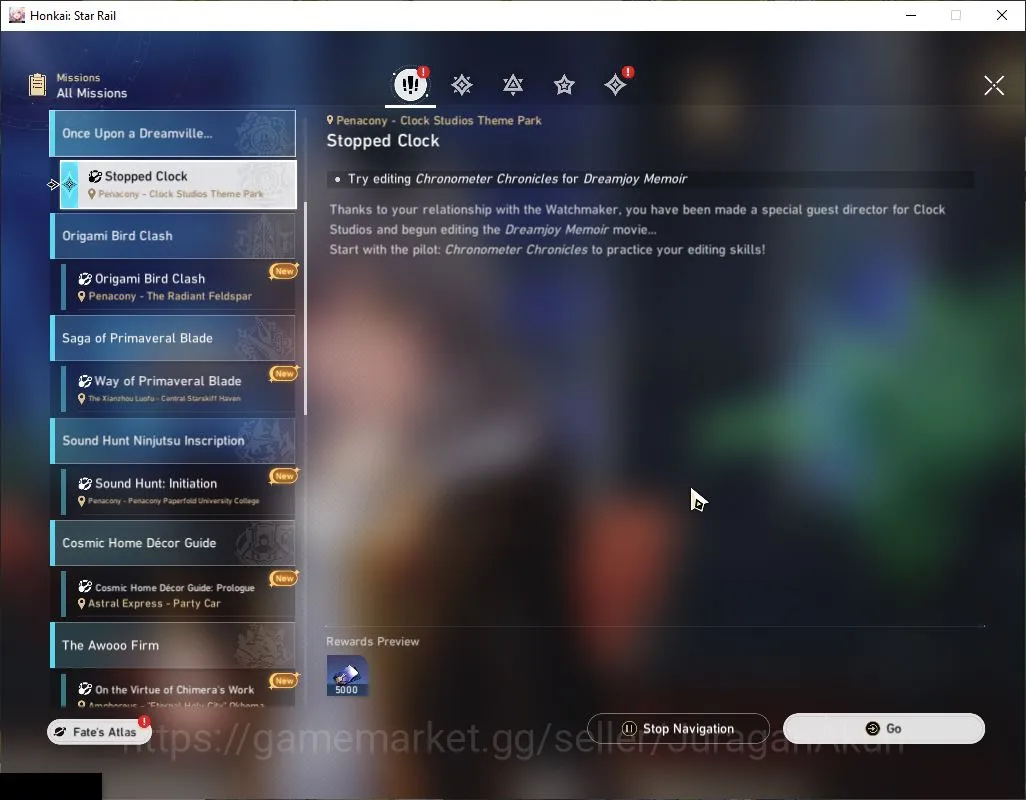Select the all-missions exclamation filter icon
The width and height of the screenshot is (1026, 800).
click(x=410, y=84)
